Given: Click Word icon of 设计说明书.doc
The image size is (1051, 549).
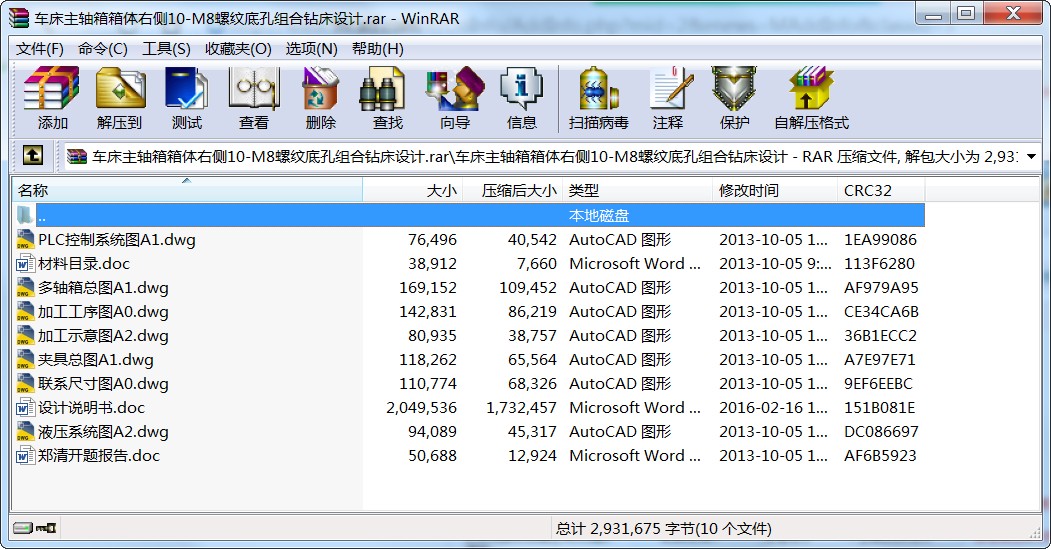Looking at the screenshot, I should [x=25, y=408].
